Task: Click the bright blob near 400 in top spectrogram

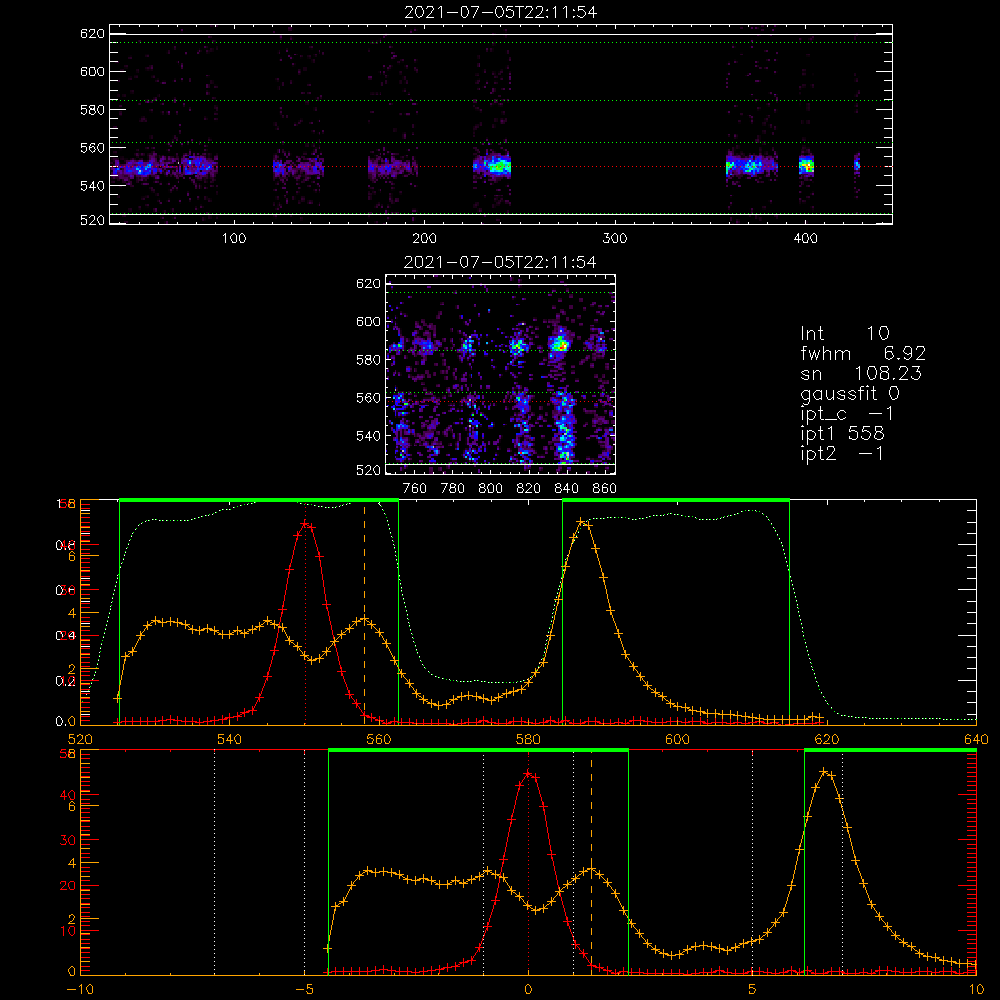Action: 807,166
